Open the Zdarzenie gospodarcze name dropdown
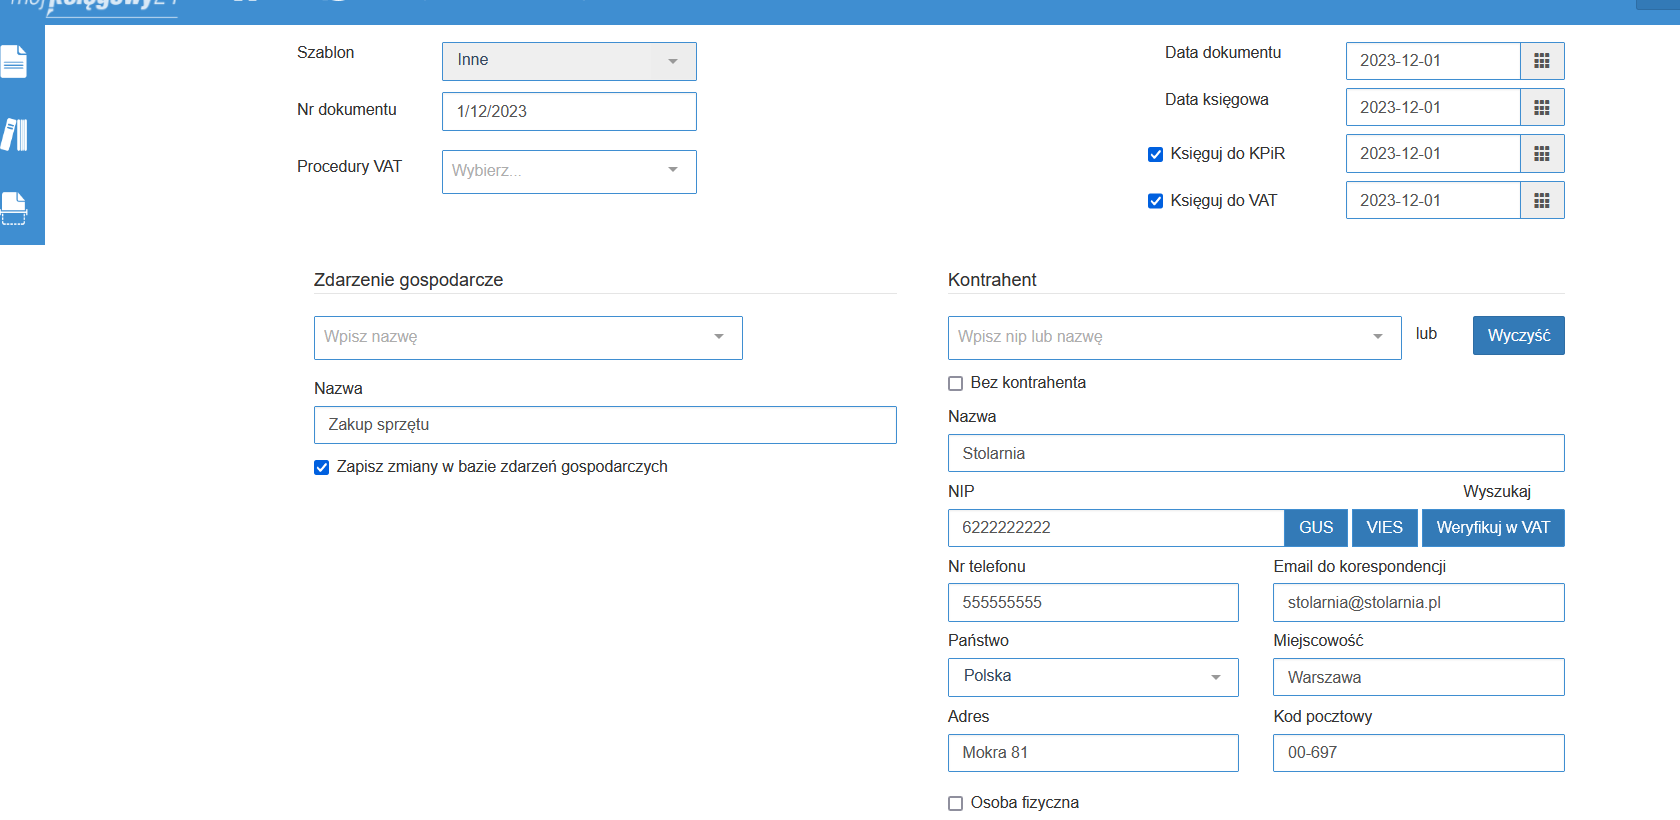 [527, 338]
